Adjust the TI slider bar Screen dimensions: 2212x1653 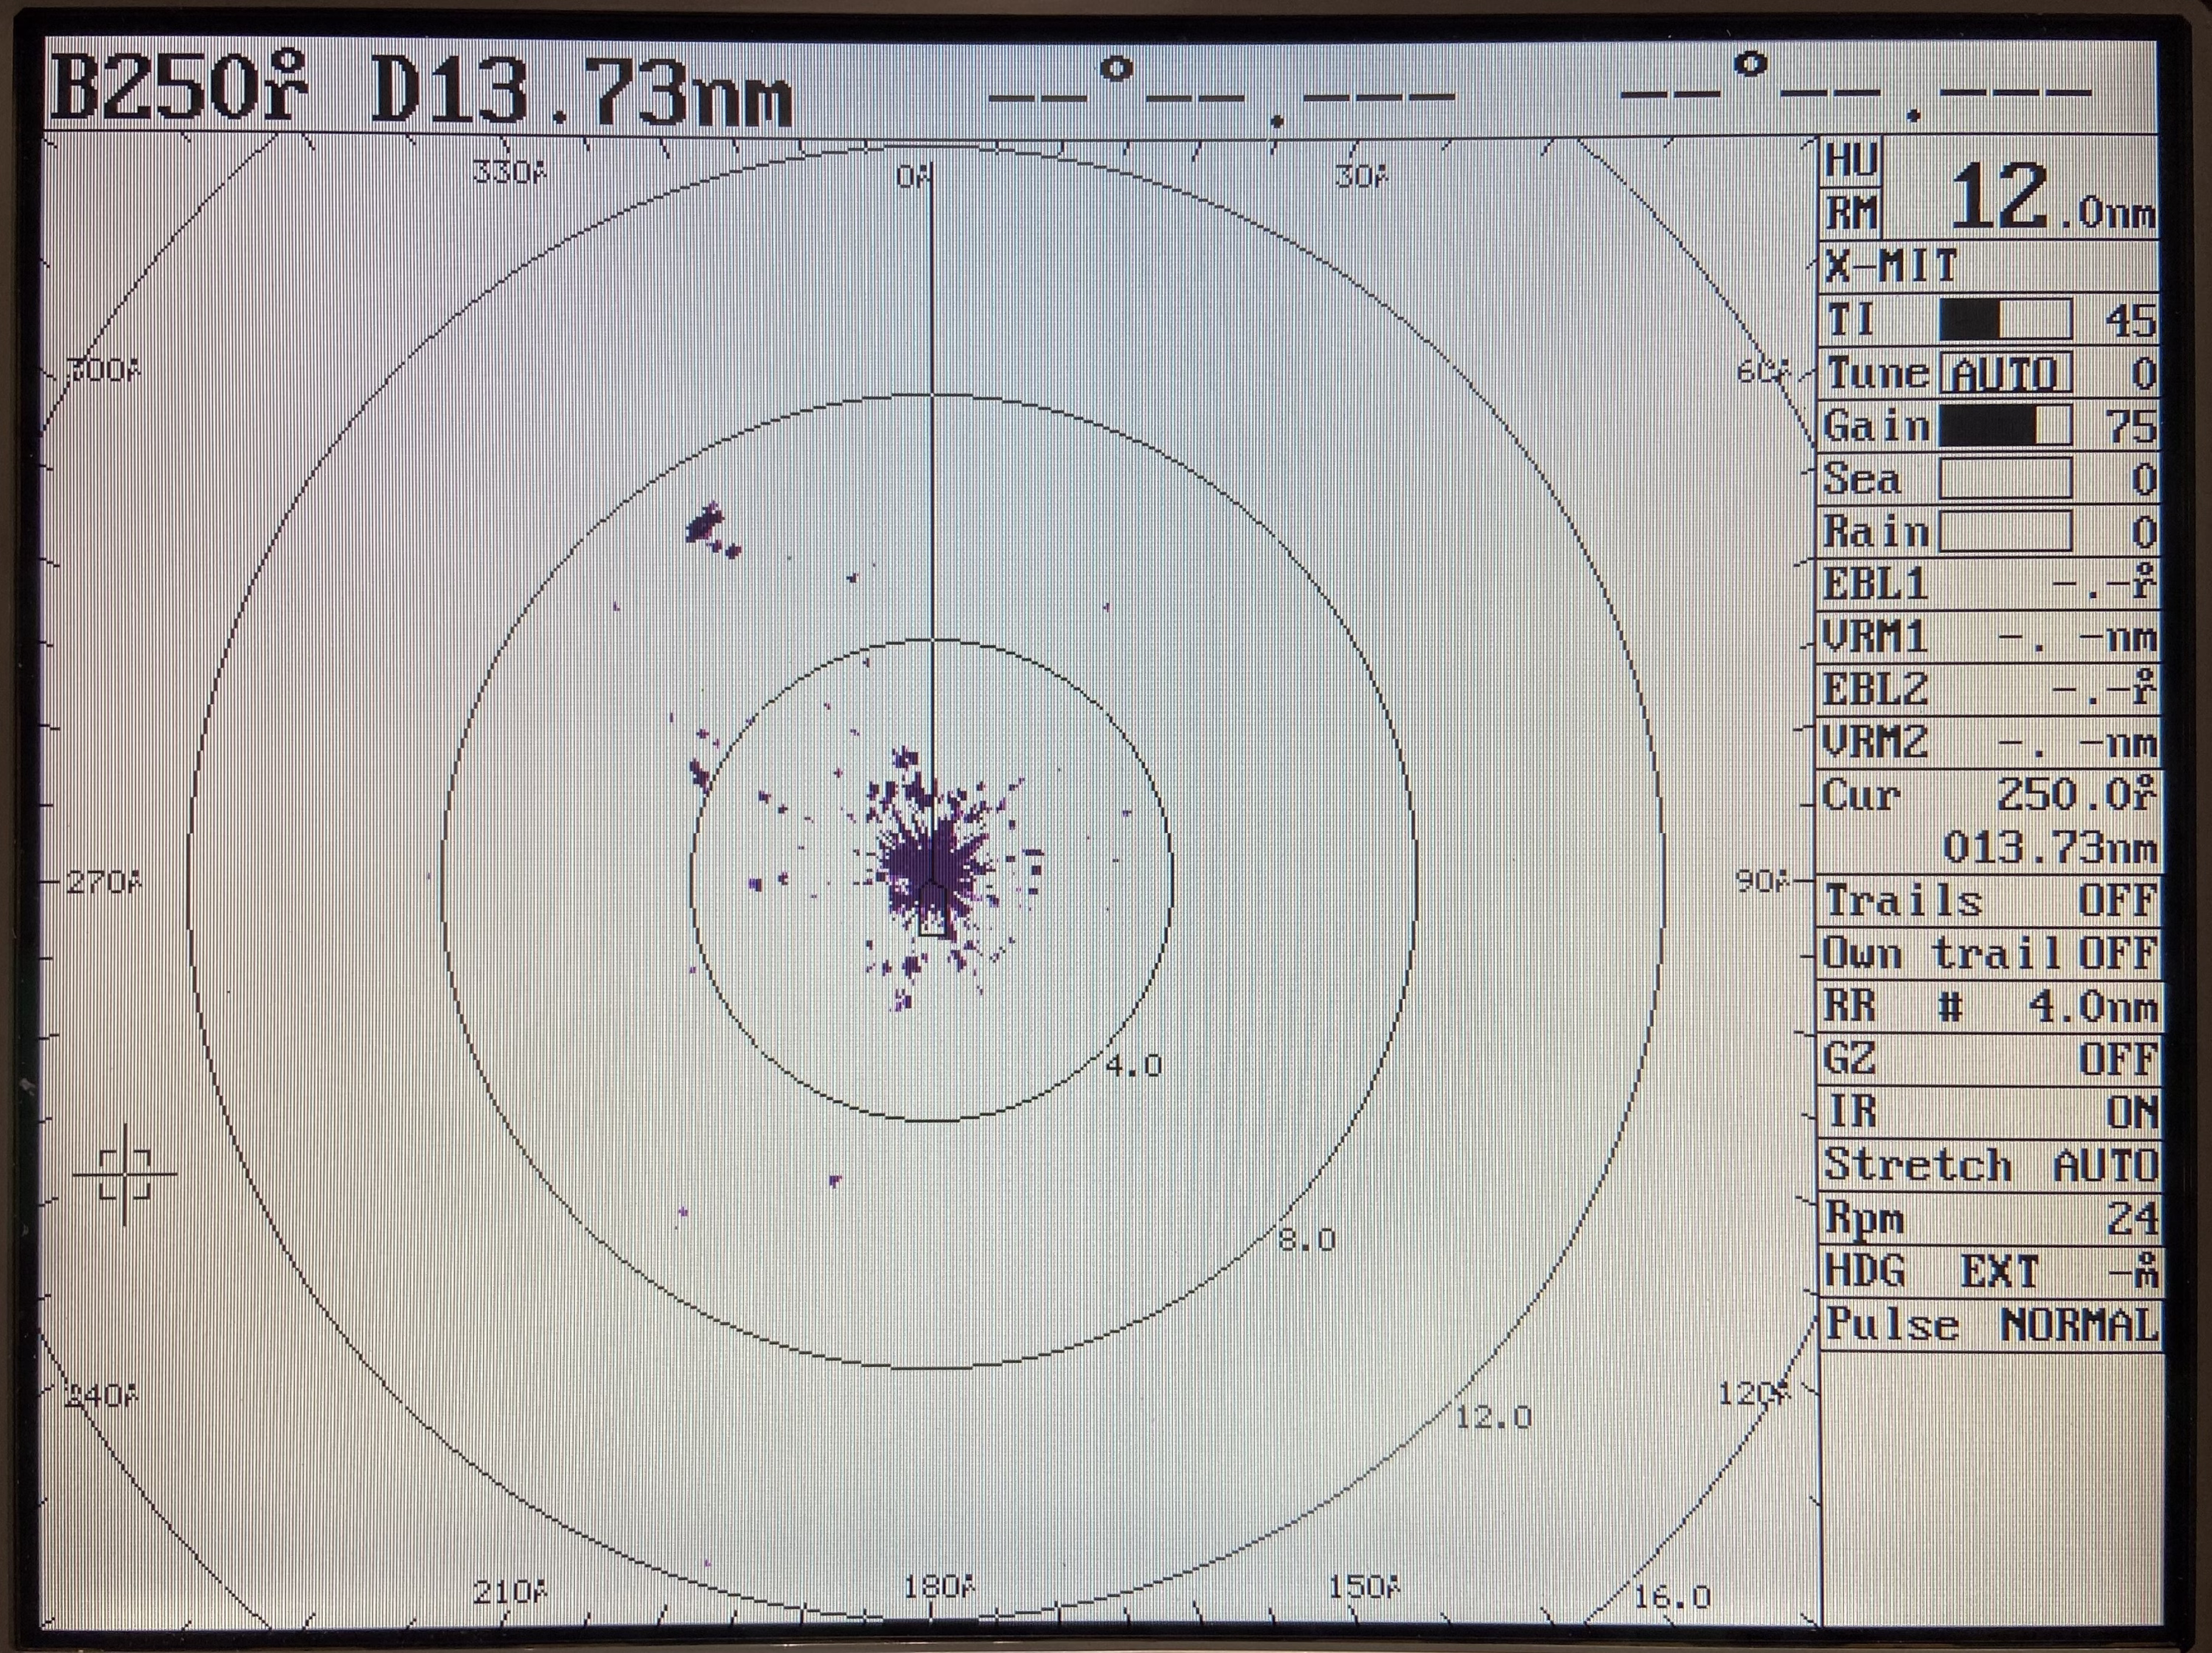point(2005,321)
